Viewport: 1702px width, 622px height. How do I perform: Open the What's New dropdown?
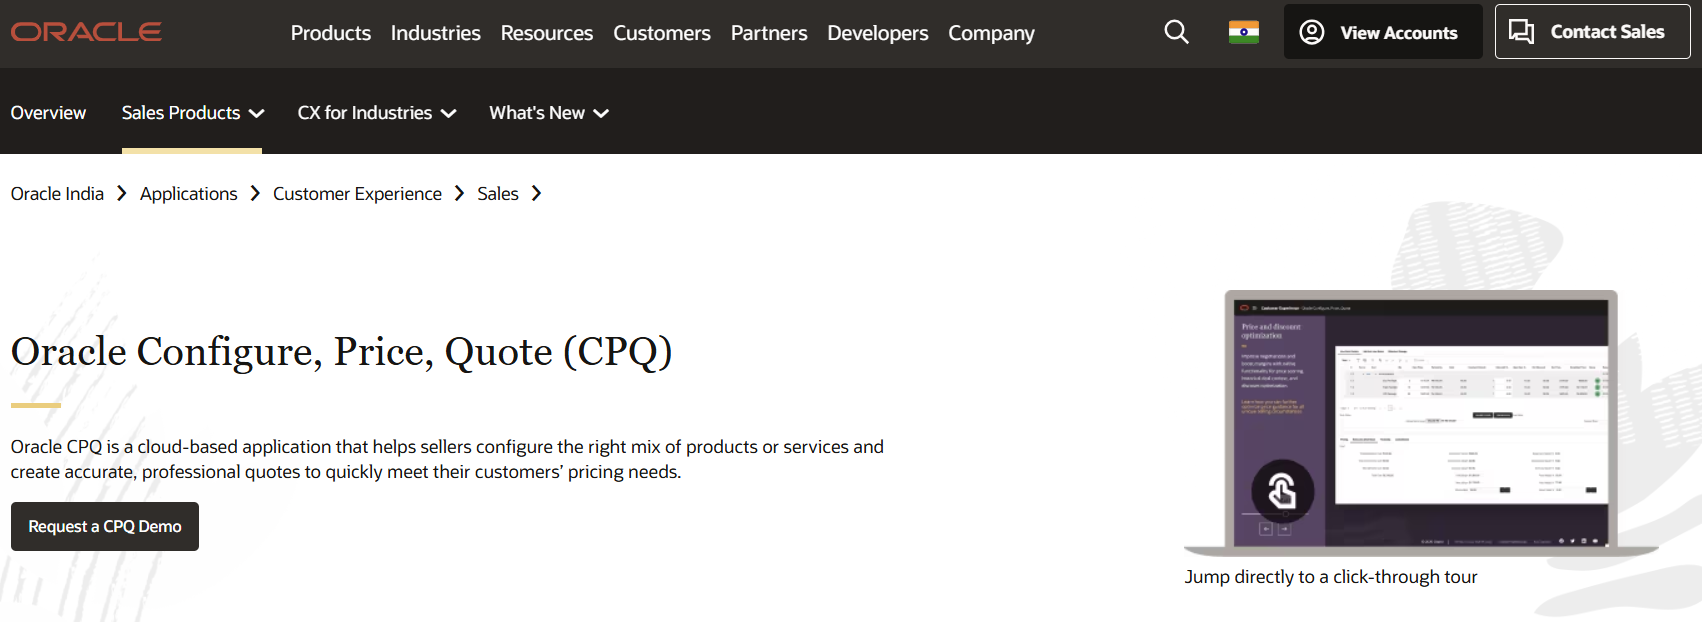pos(549,113)
